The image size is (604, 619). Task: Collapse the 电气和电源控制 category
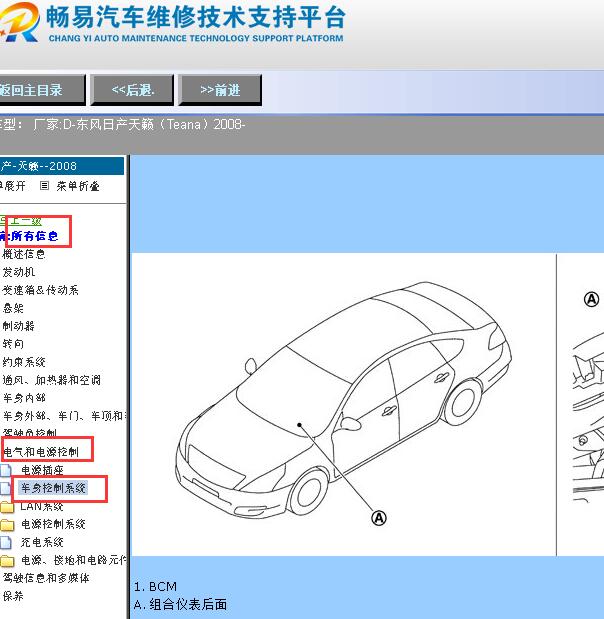(41, 452)
